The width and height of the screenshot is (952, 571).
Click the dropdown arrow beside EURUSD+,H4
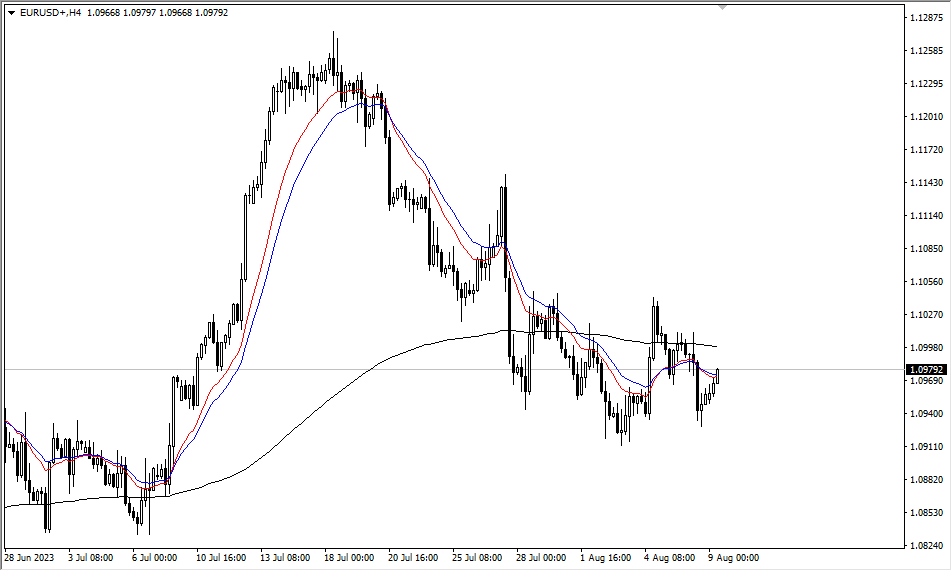coord(11,13)
